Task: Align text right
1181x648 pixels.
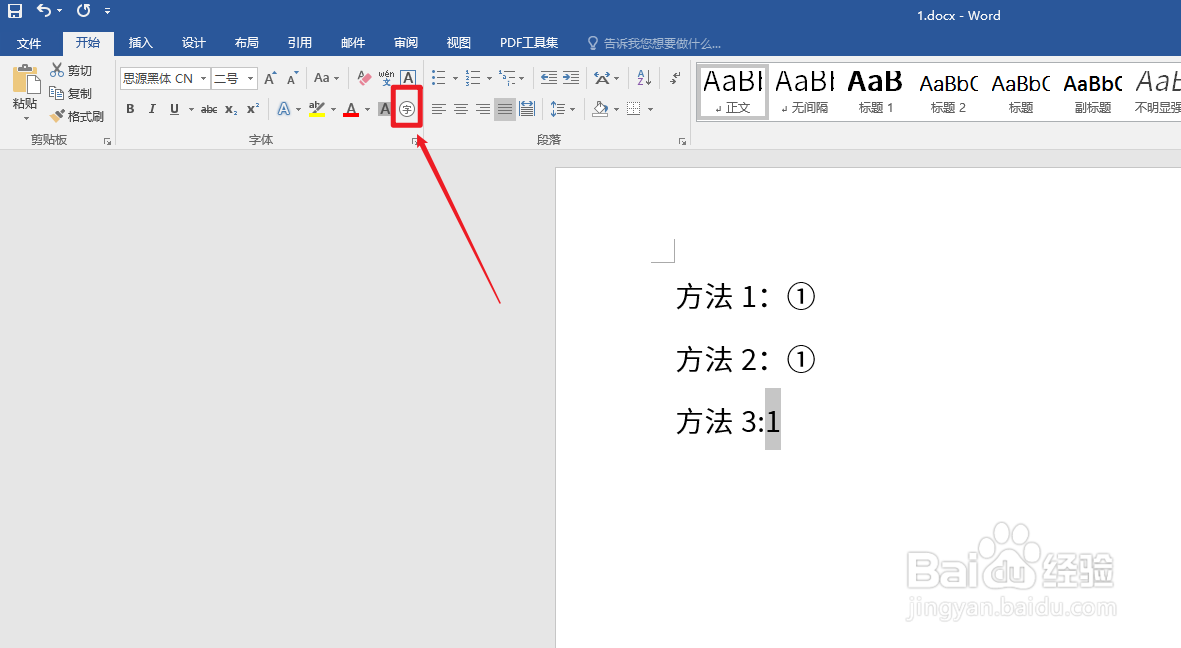Action: tap(483, 109)
